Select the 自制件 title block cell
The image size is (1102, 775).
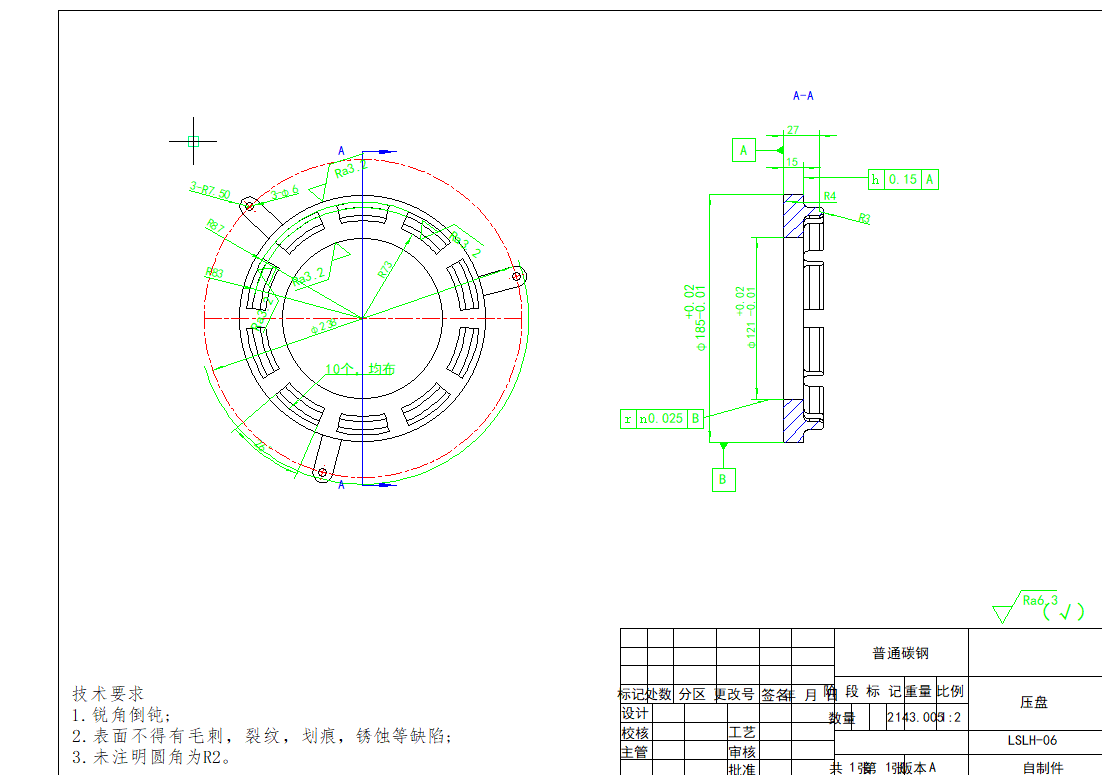click(x=1042, y=767)
